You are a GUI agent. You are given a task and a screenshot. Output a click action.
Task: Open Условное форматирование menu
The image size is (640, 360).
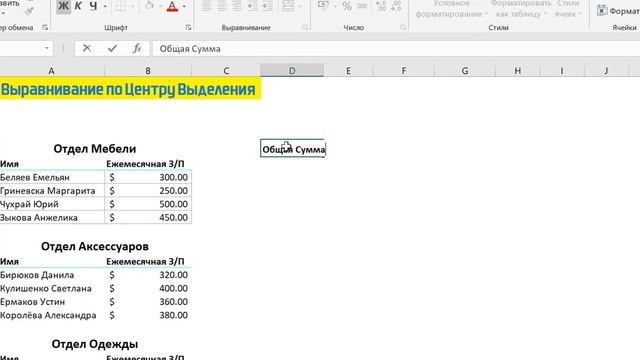451,9
